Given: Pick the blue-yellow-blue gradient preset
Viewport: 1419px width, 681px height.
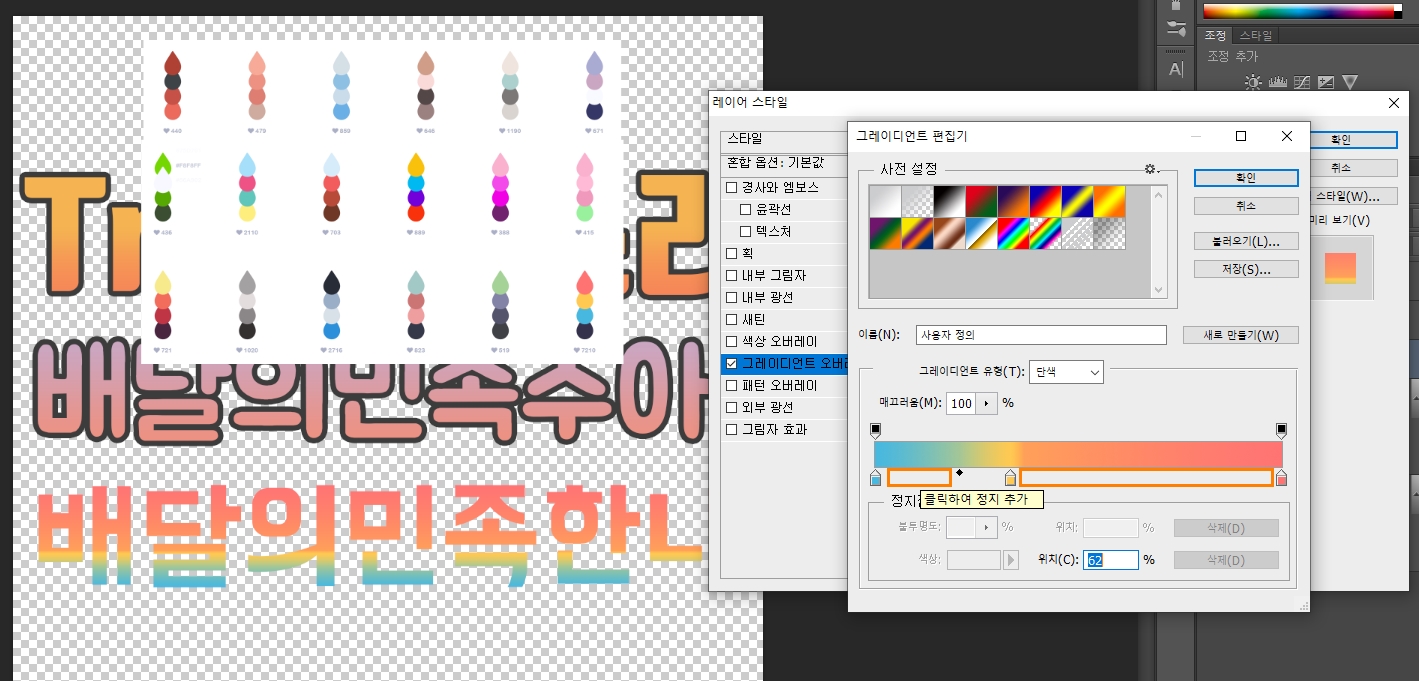Looking at the screenshot, I should [x=1077, y=202].
